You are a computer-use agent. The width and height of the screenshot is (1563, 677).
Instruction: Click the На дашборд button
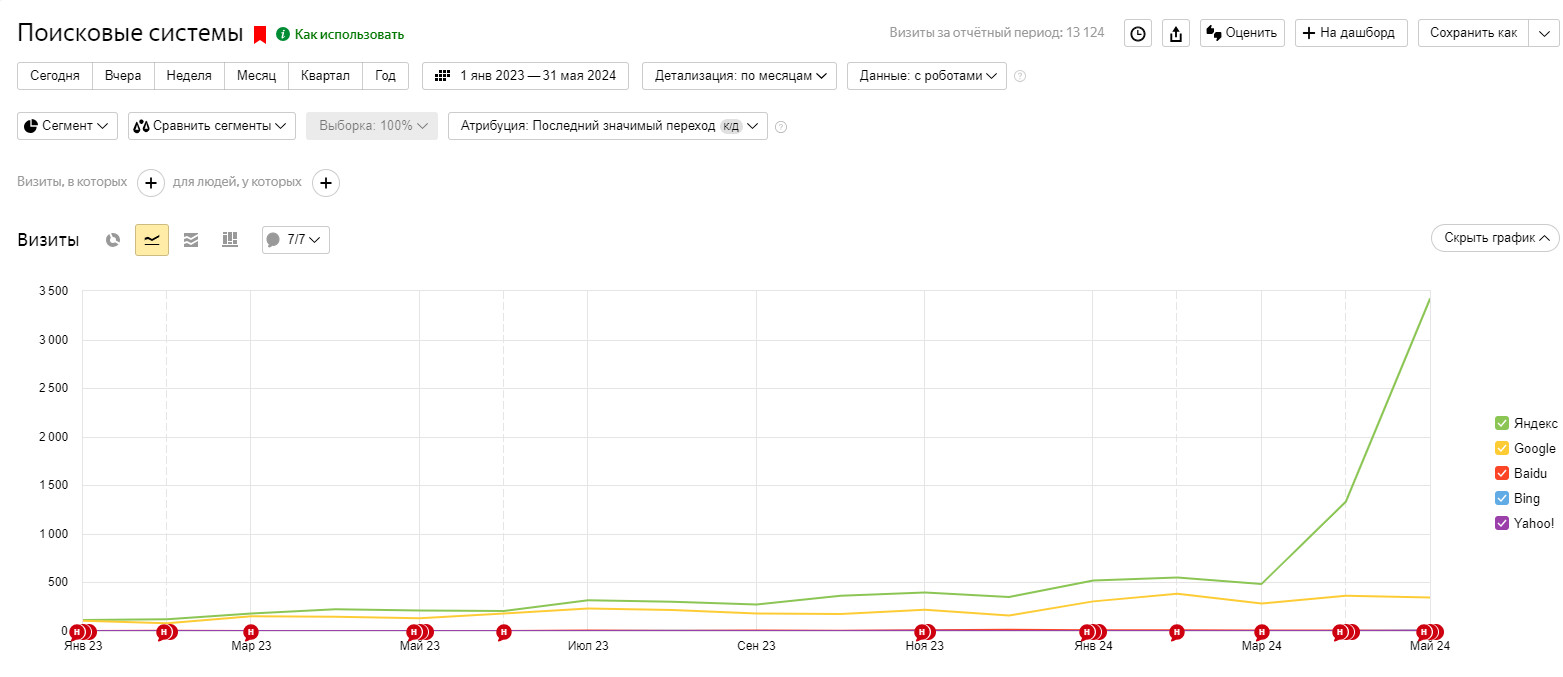(x=1351, y=33)
